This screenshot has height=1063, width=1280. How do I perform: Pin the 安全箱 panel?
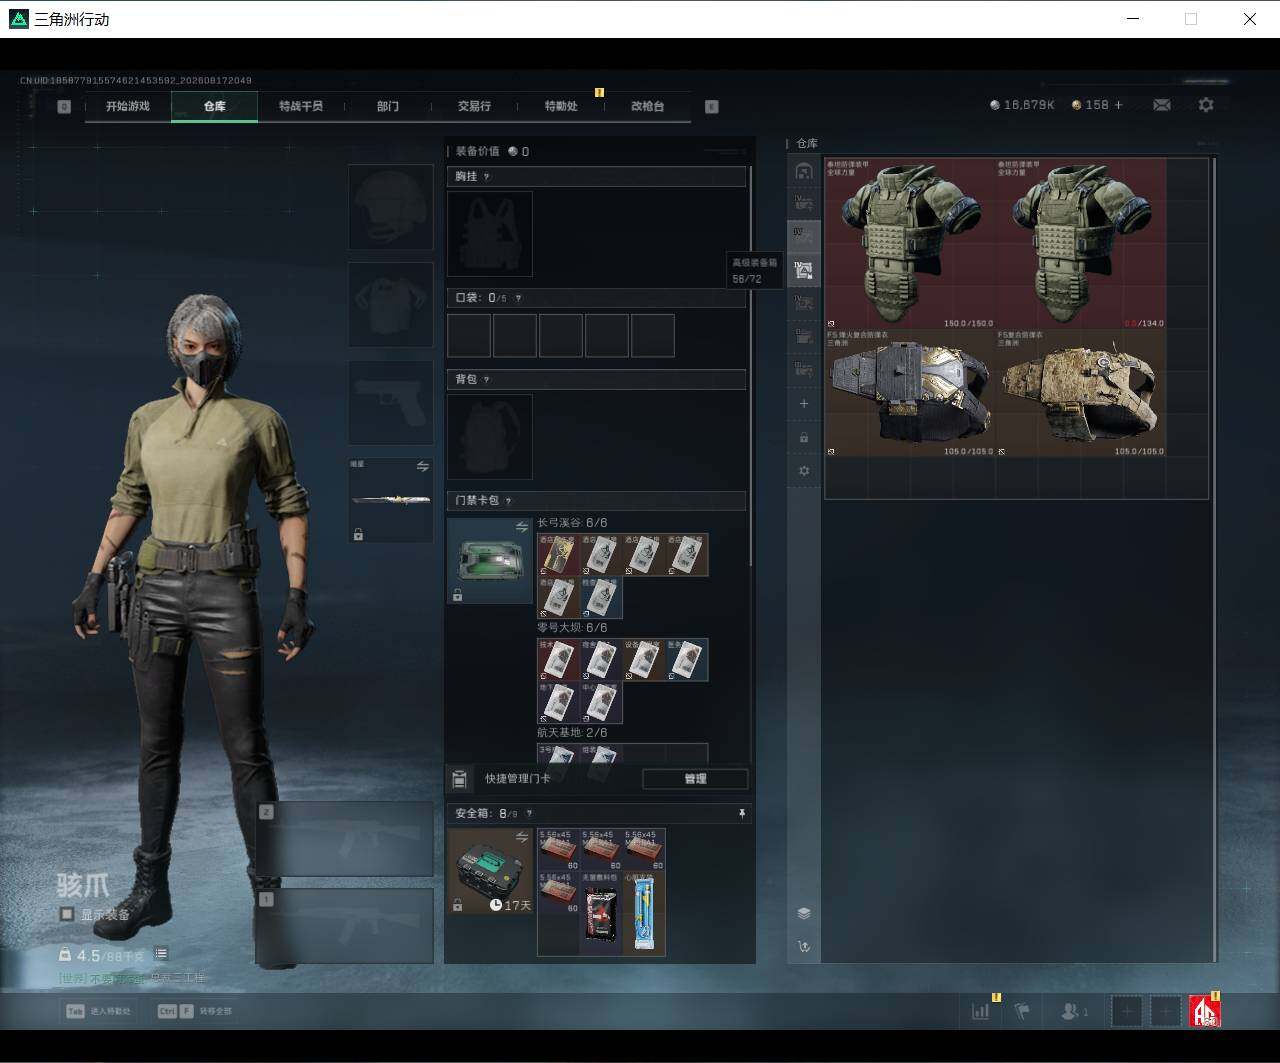coord(742,814)
